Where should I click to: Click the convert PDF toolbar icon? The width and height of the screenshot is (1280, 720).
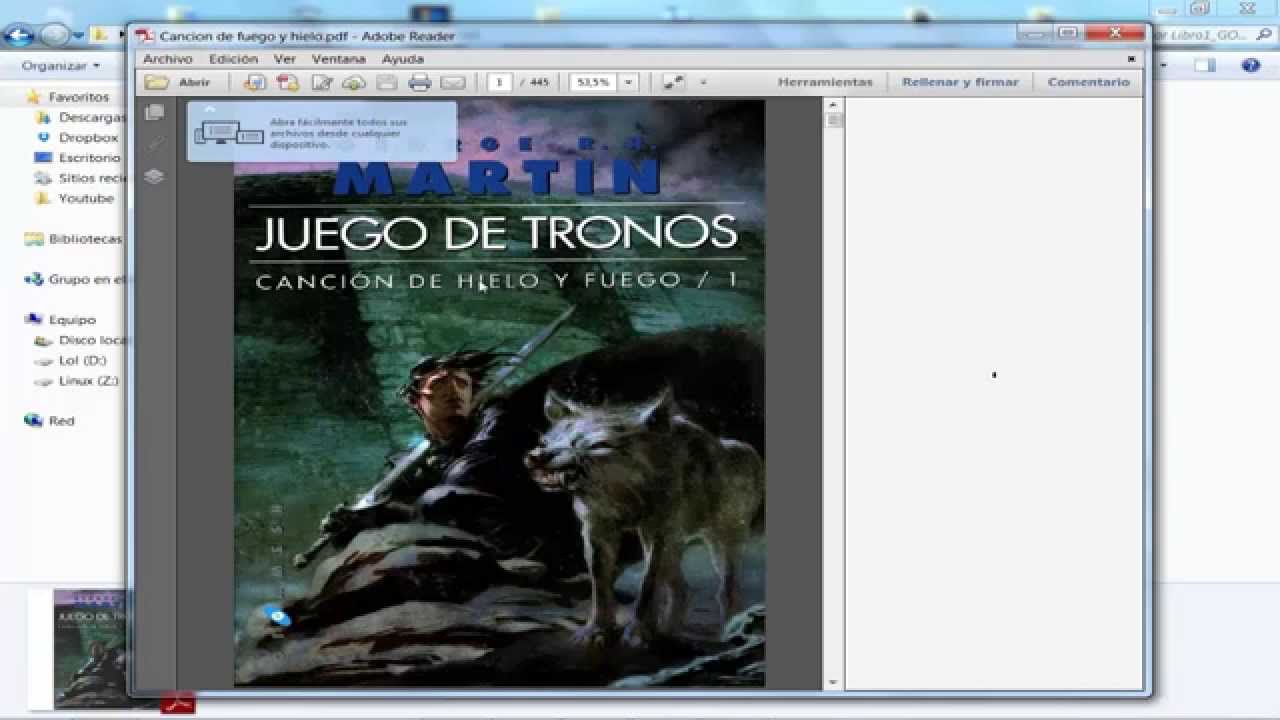[288, 82]
